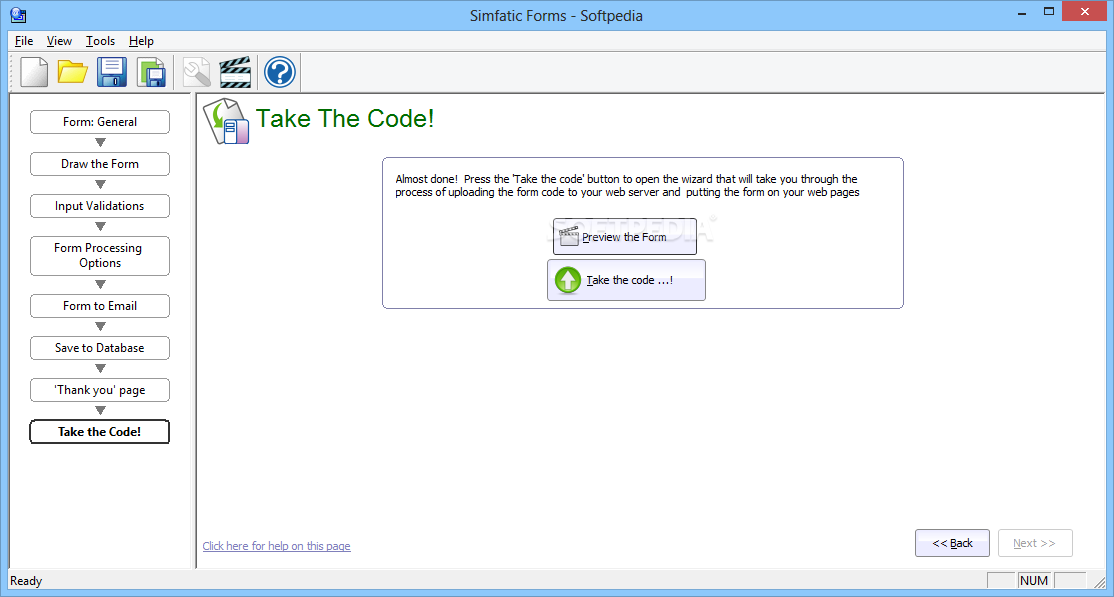Viewport: 1114px width, 597px height.
Task: Open the Help menu
Action: [141, 41]
